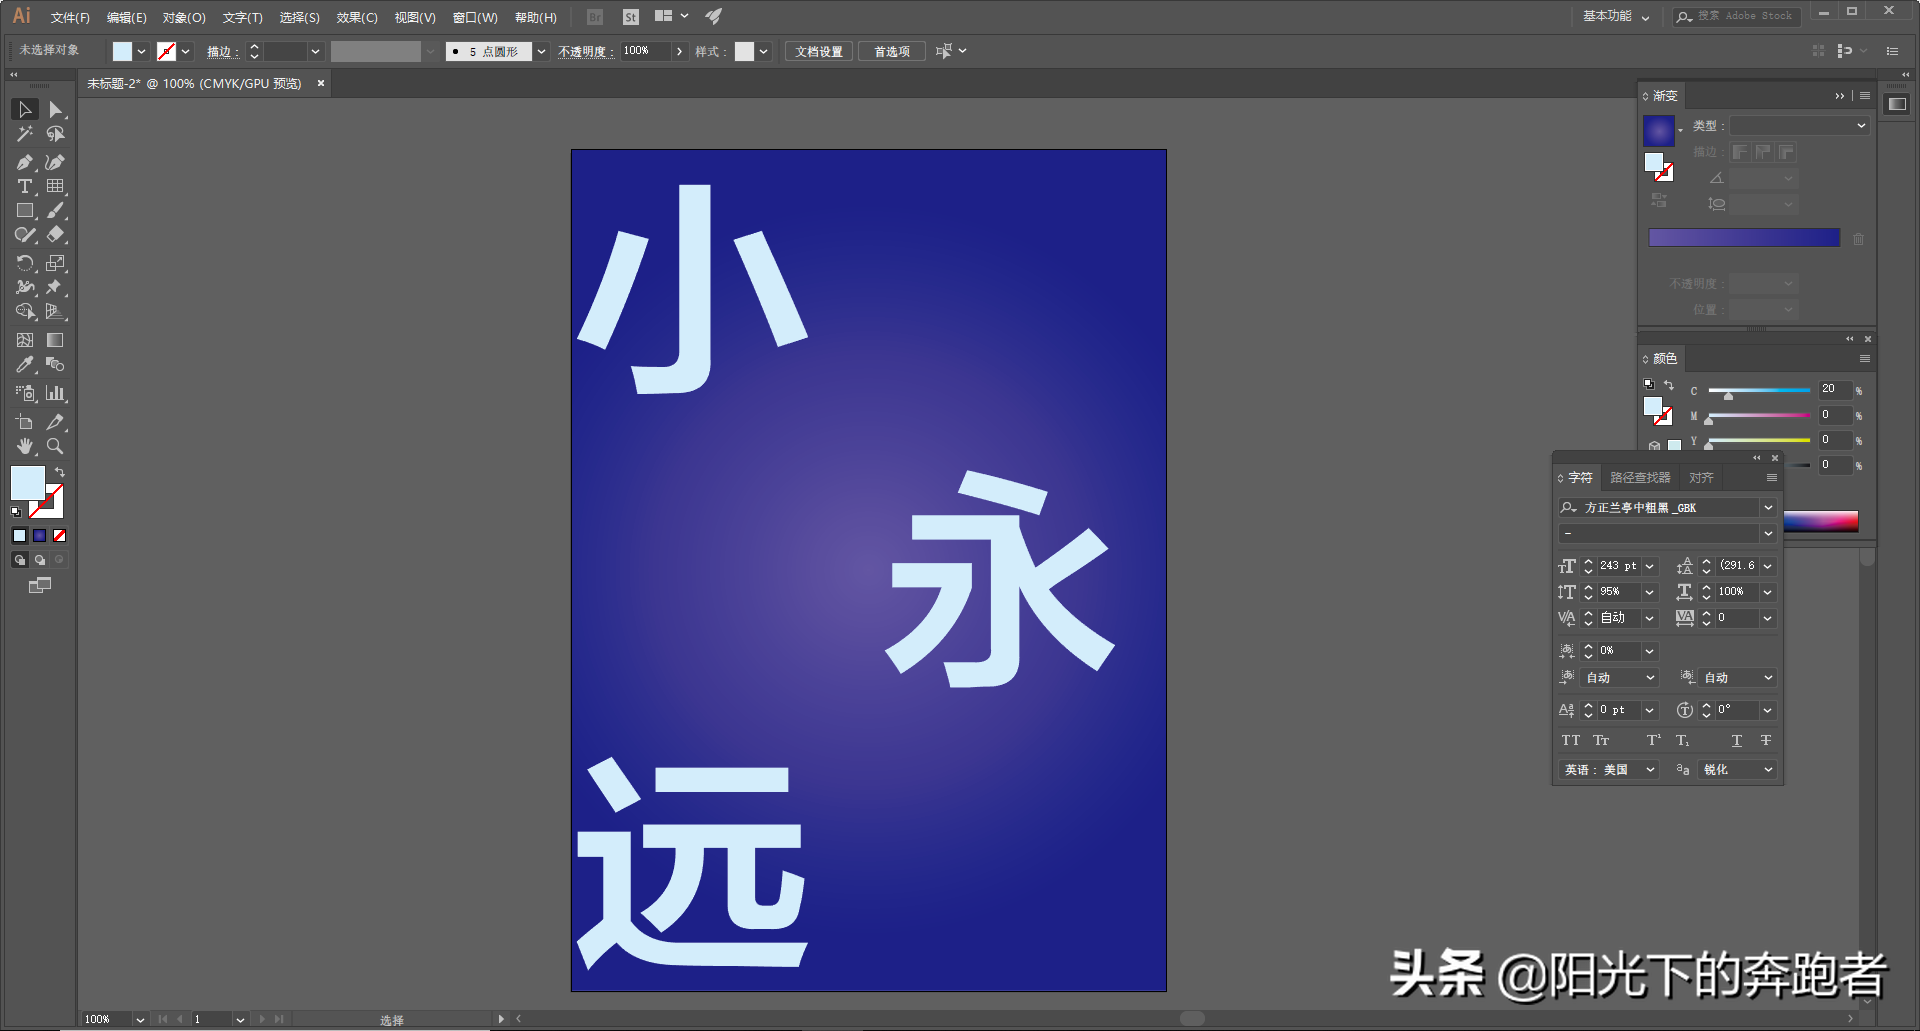Select the Rotate tool

coord(25,263)
